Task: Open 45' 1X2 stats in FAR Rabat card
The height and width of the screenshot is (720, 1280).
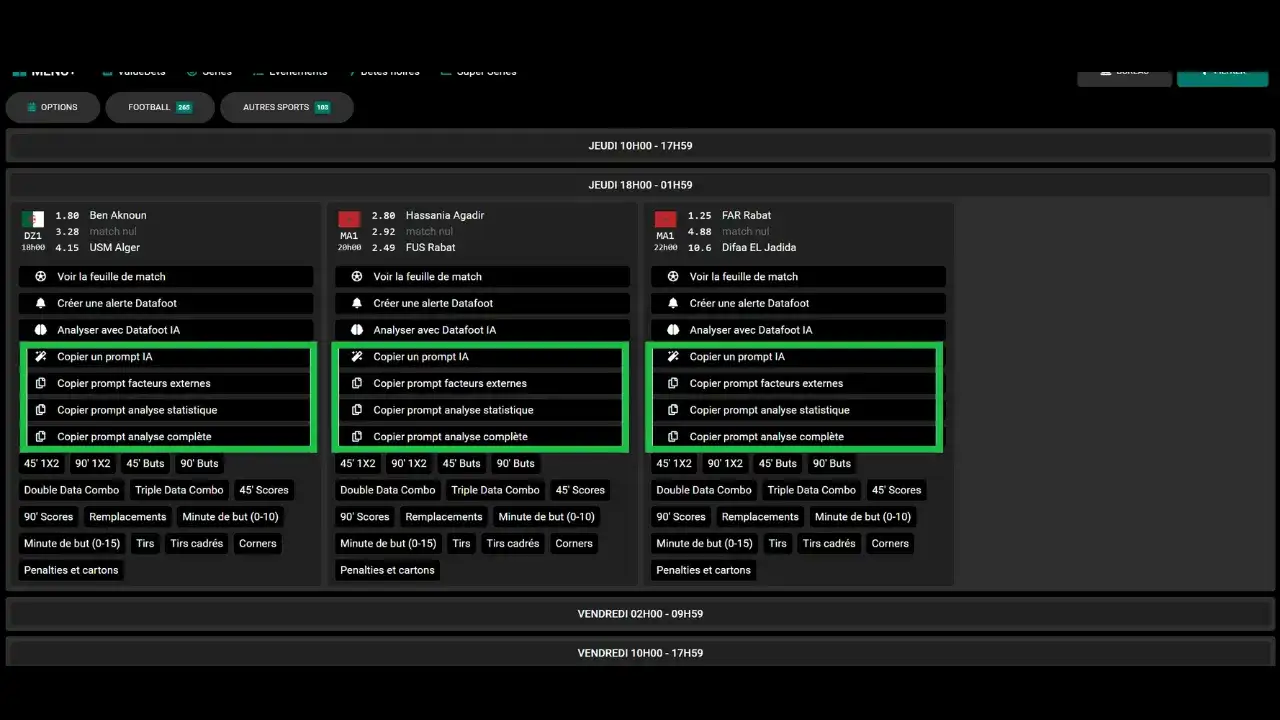Action: [x=674, y=464]
